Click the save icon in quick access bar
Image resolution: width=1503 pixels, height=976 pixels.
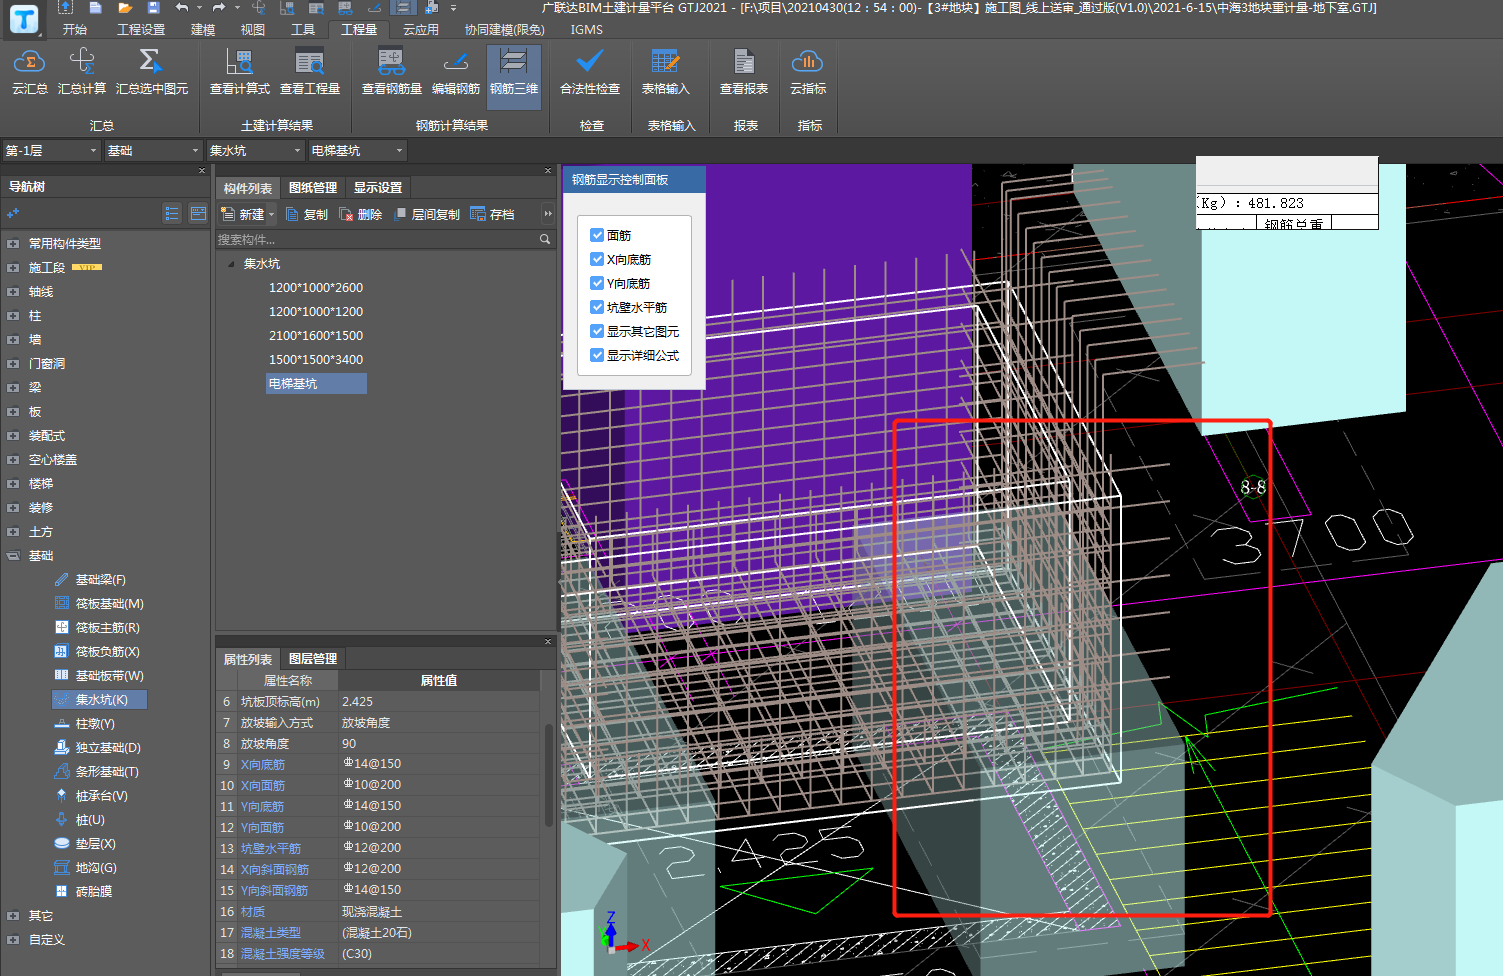tap(153, 7)
